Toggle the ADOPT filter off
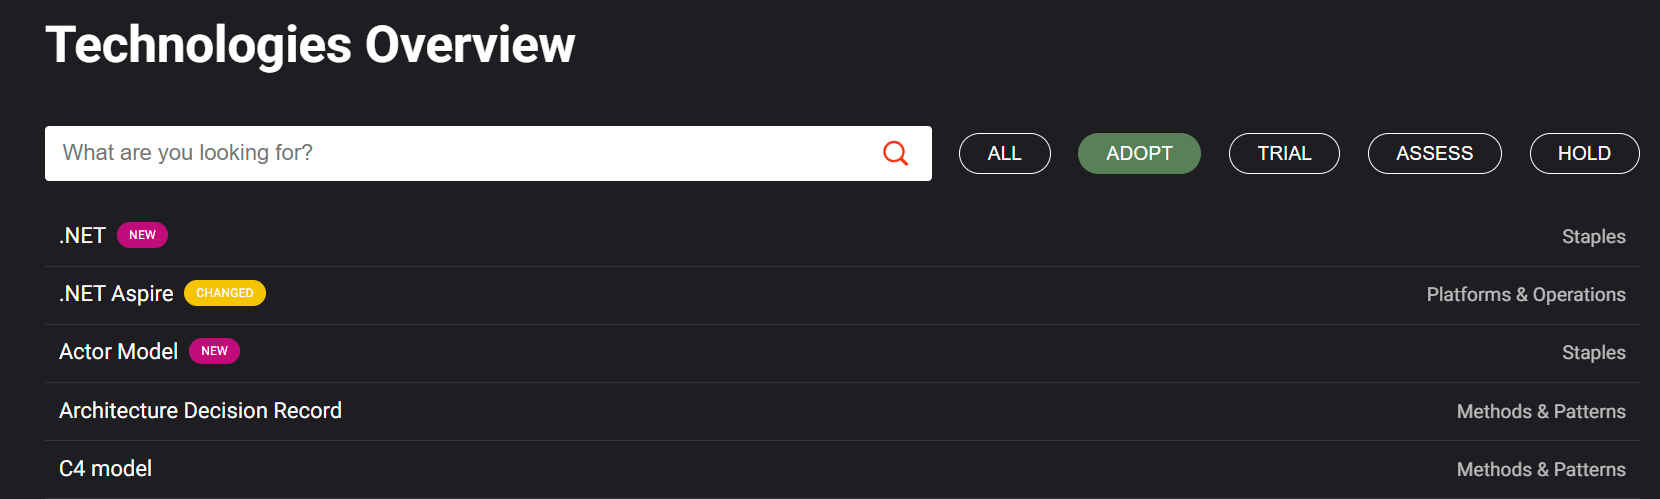1660x499 pixels. [x=1139, y=153]
